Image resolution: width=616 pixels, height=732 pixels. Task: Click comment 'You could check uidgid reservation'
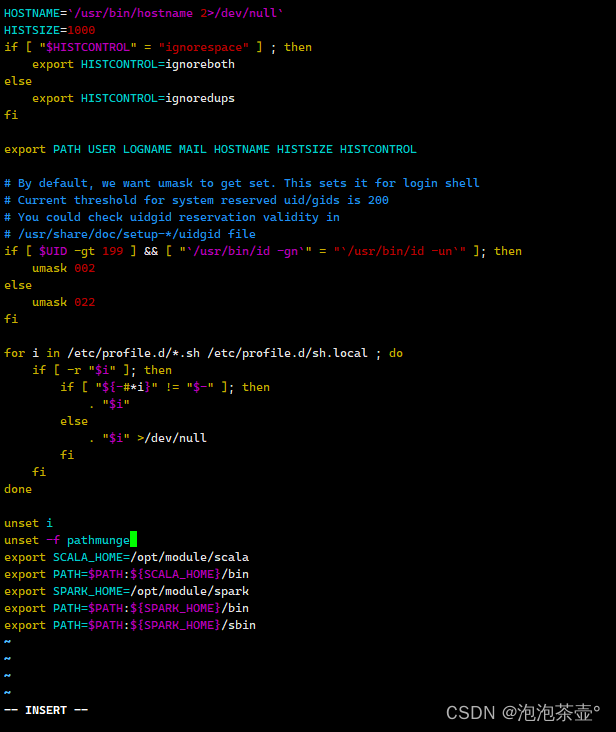click(x=172, y=217)
